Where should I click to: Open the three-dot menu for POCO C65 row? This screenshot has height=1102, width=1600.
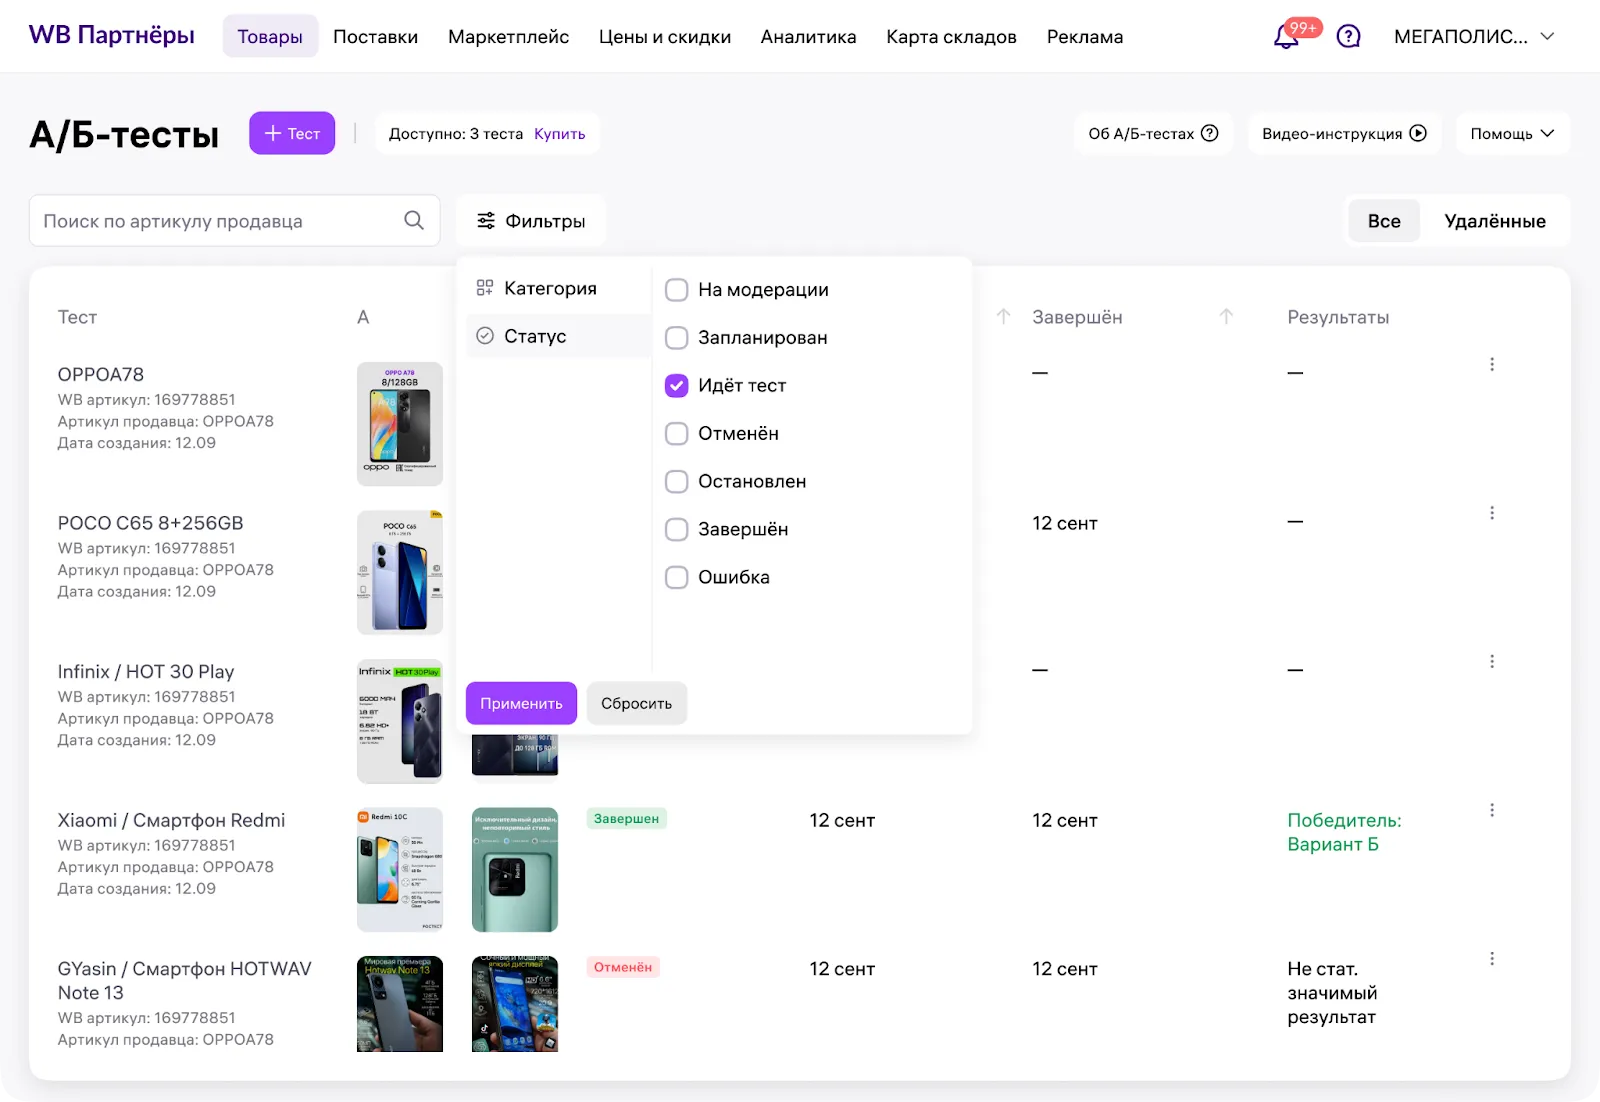1492,513
